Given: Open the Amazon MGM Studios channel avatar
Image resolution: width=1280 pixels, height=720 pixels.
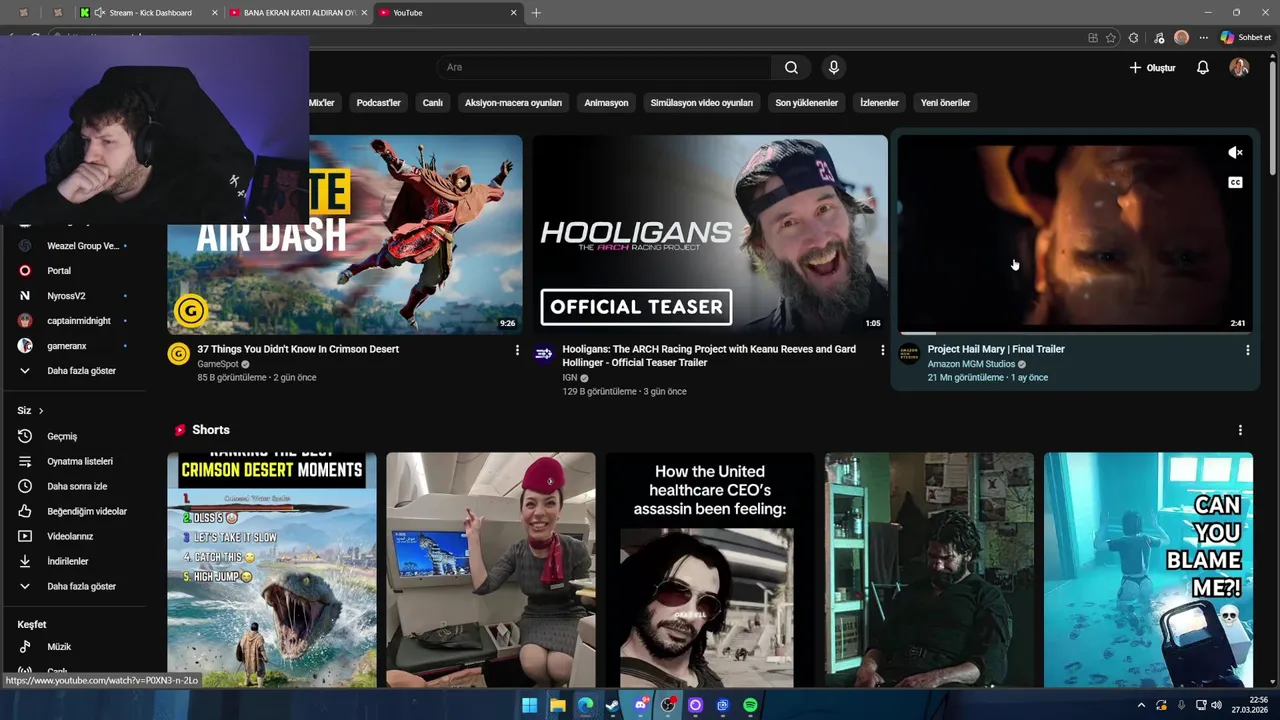Looking at the screenshot, I should (909, 354).
